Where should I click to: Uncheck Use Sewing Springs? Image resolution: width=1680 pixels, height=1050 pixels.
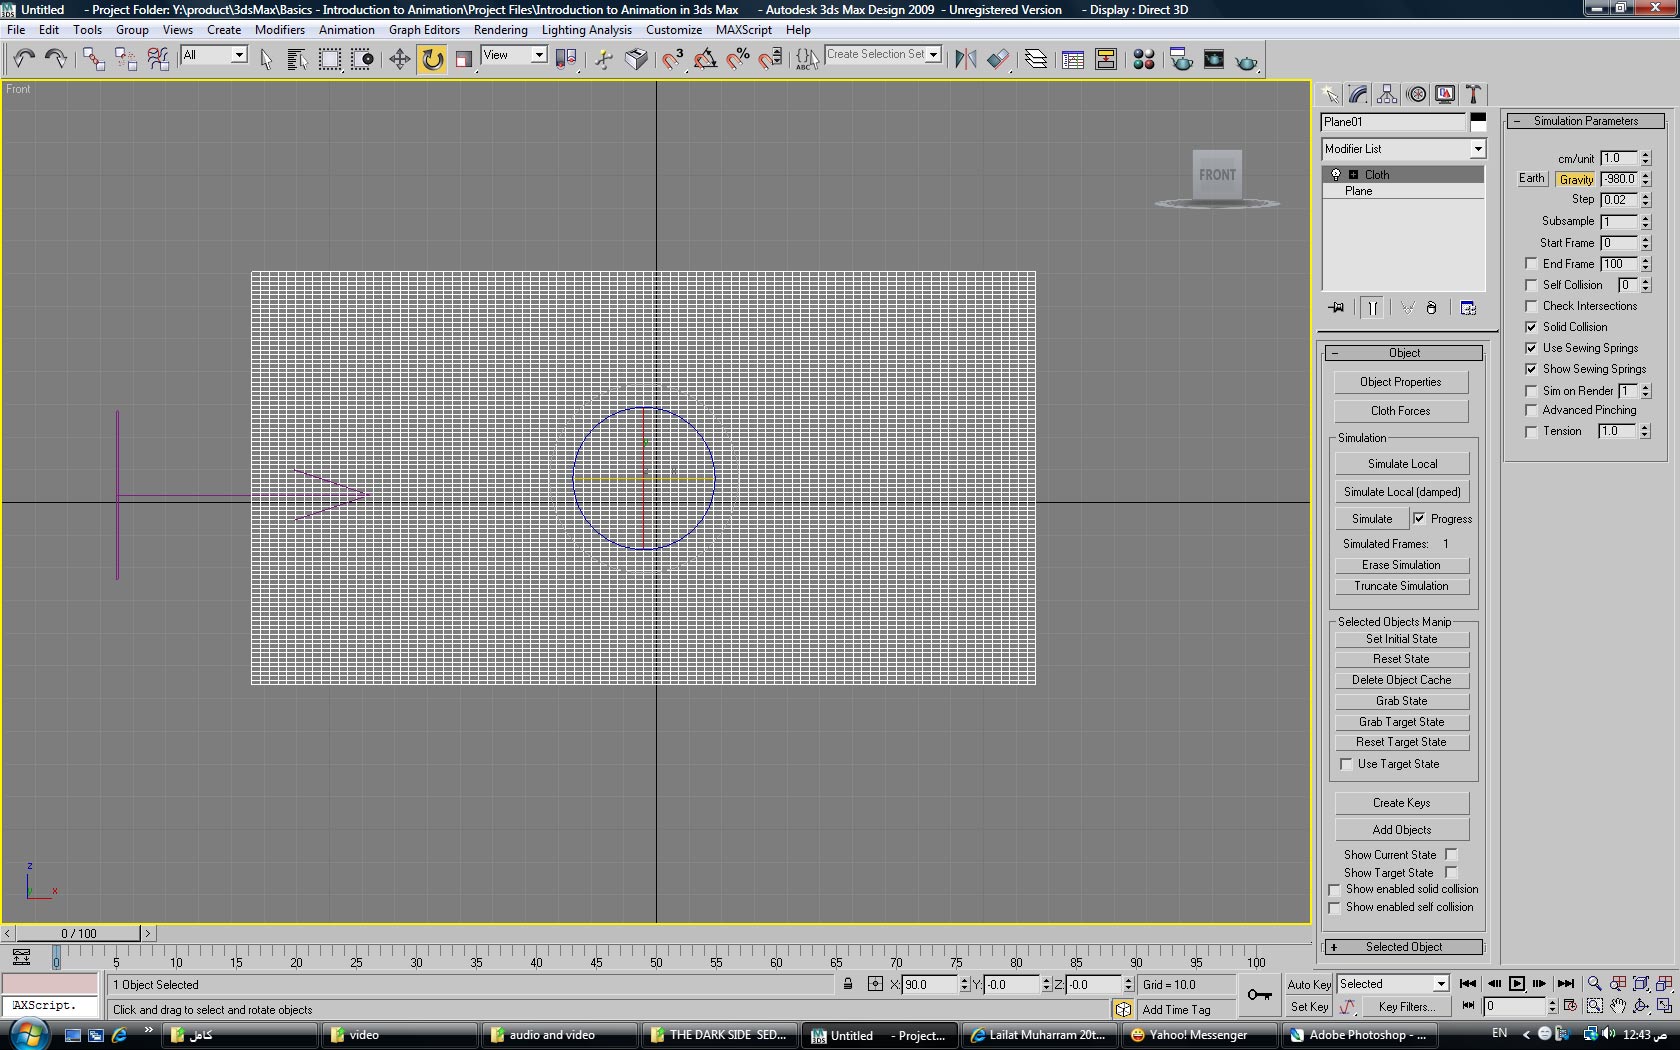[1531, 348]
